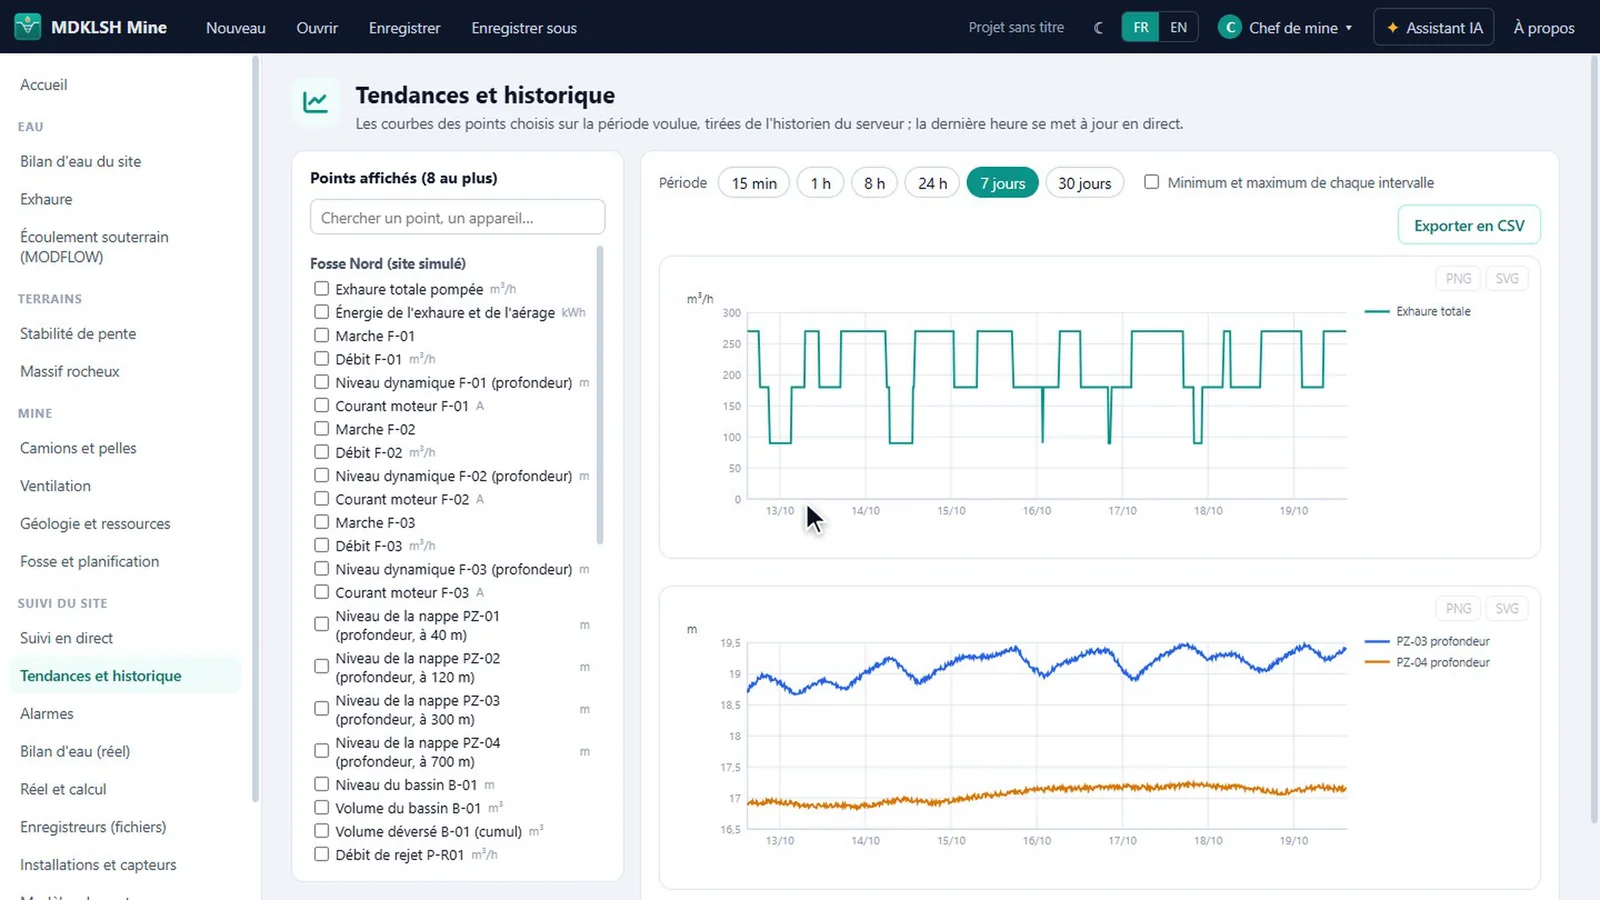Click Enregistrer in the top bar

click(x=404, y=28)
